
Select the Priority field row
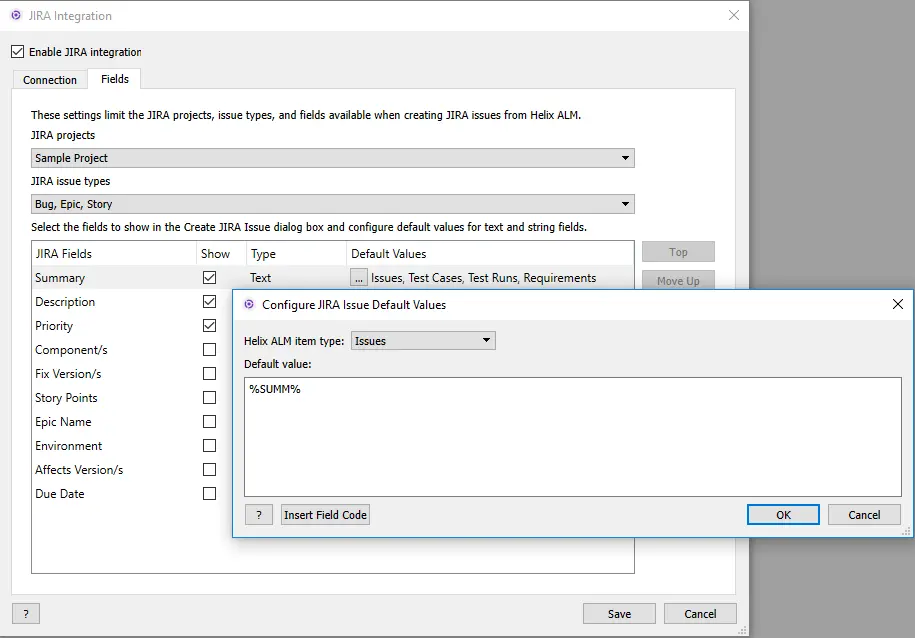pyautogui.click(x=132, y=325)
